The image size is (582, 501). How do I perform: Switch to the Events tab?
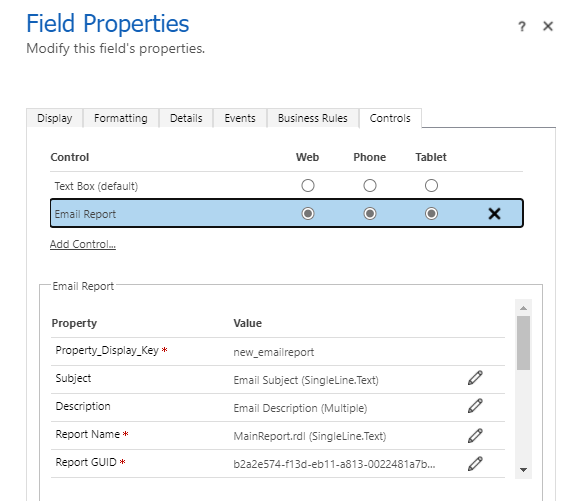240,118
